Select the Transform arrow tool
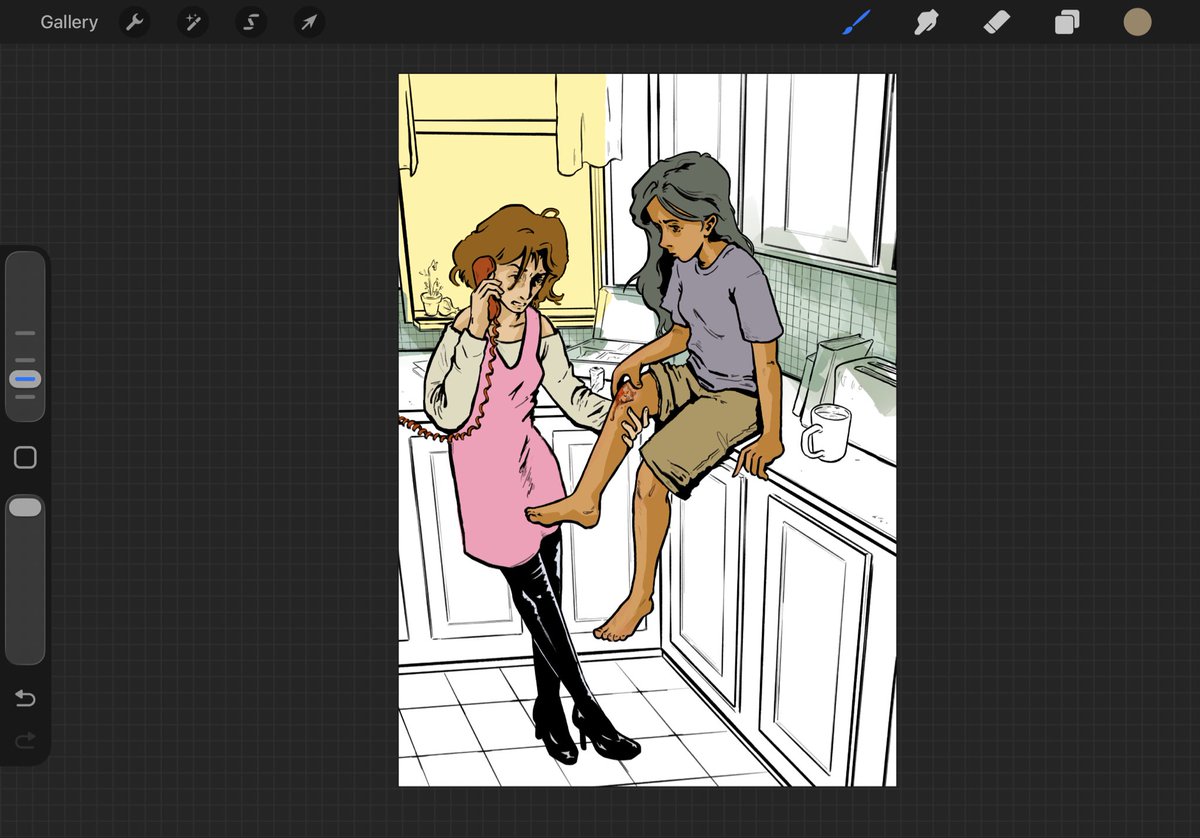Image resolution: width=1200 pixels, height=838 pixels. (x=309, y=22)
